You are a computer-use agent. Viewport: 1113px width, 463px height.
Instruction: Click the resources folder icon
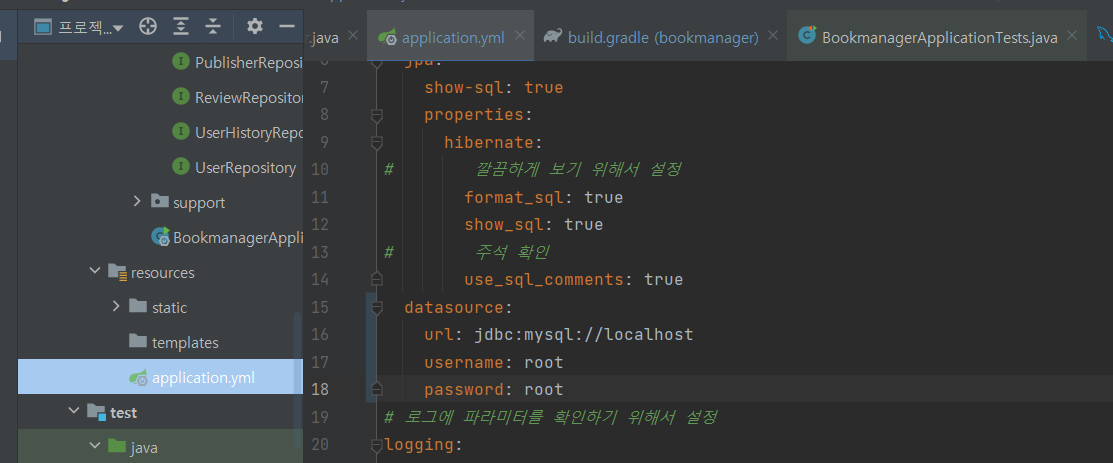pos(117,272)
